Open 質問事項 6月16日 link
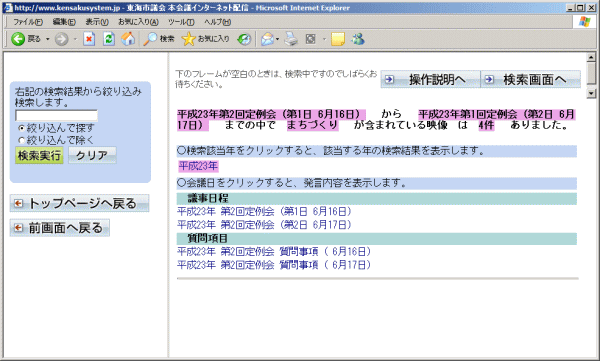This screenshot has height=361, width=600. [274, 252]
